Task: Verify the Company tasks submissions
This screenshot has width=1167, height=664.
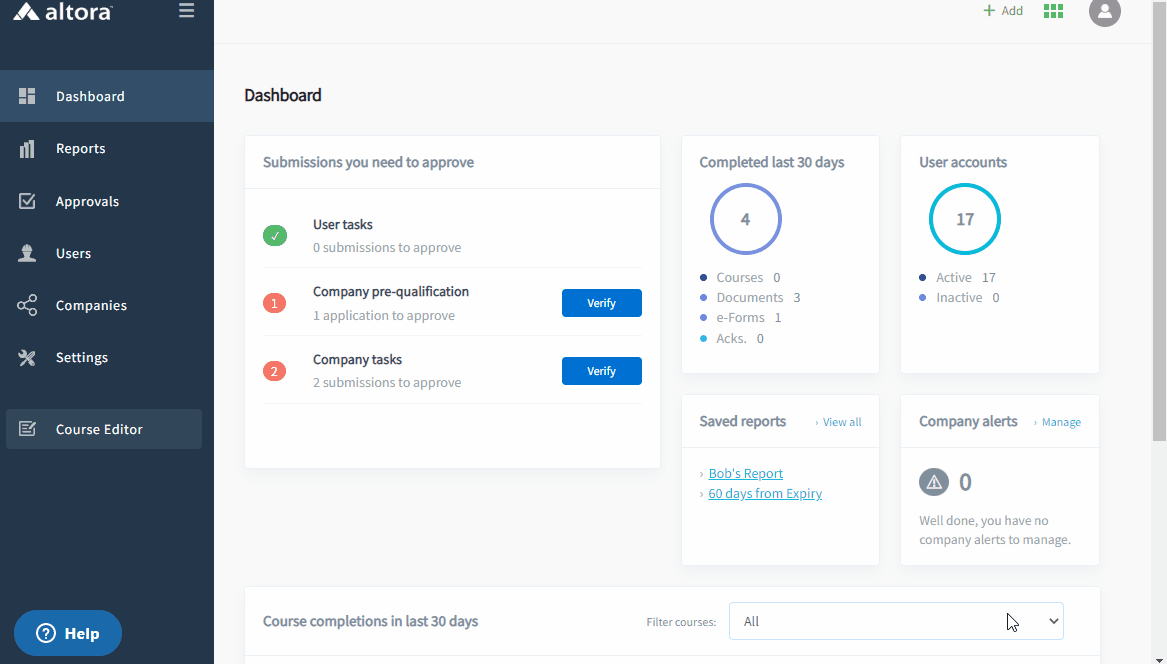Action: (601, 371)
